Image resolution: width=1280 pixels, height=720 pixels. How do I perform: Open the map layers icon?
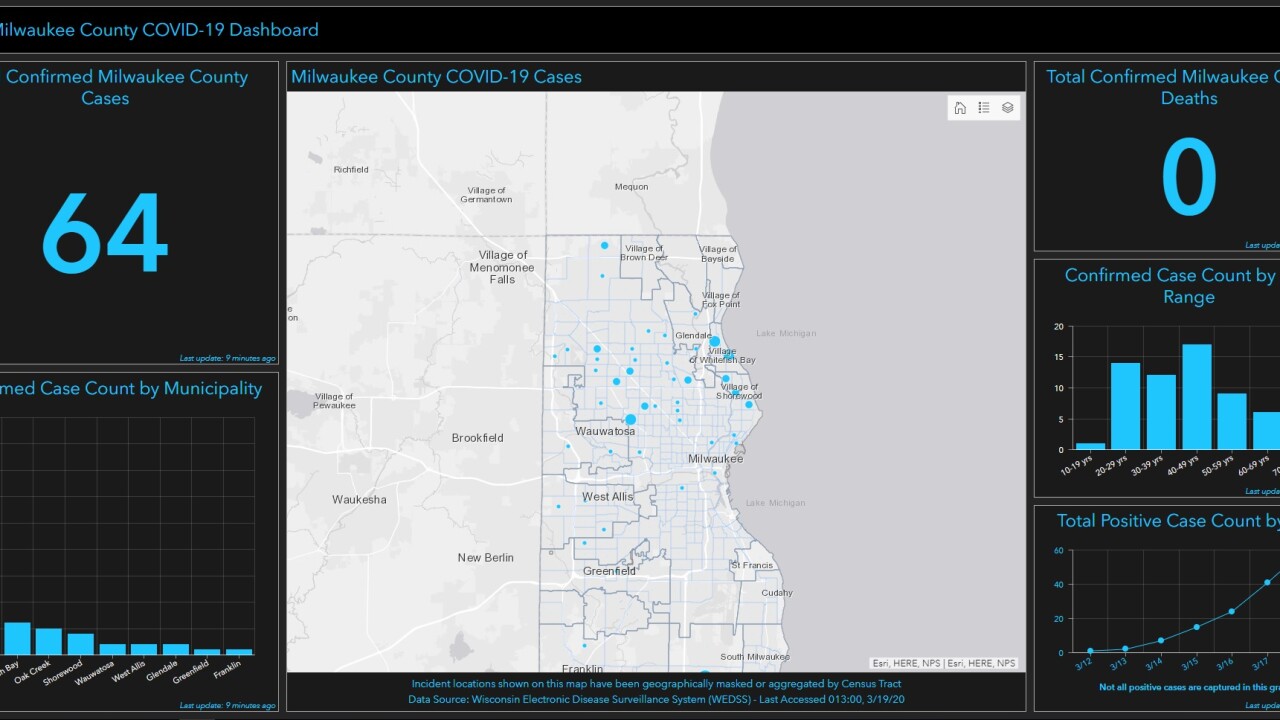coord(1008,108)
